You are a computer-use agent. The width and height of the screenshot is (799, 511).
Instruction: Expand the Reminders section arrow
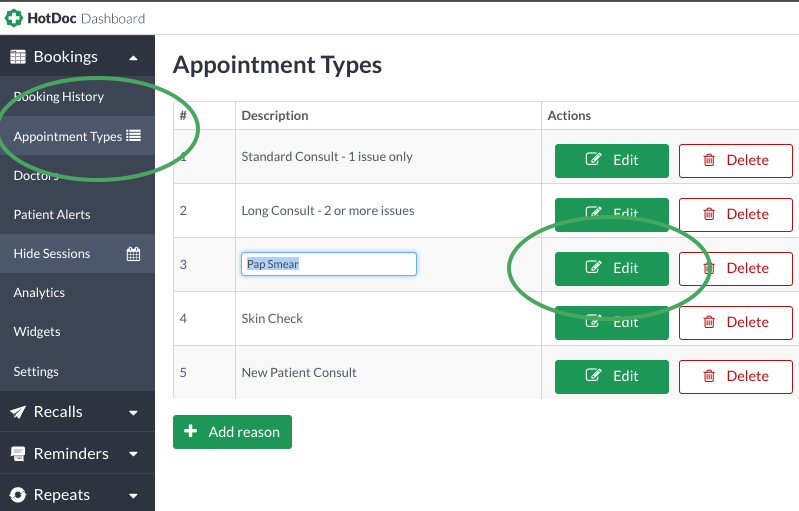click(134, 454)
